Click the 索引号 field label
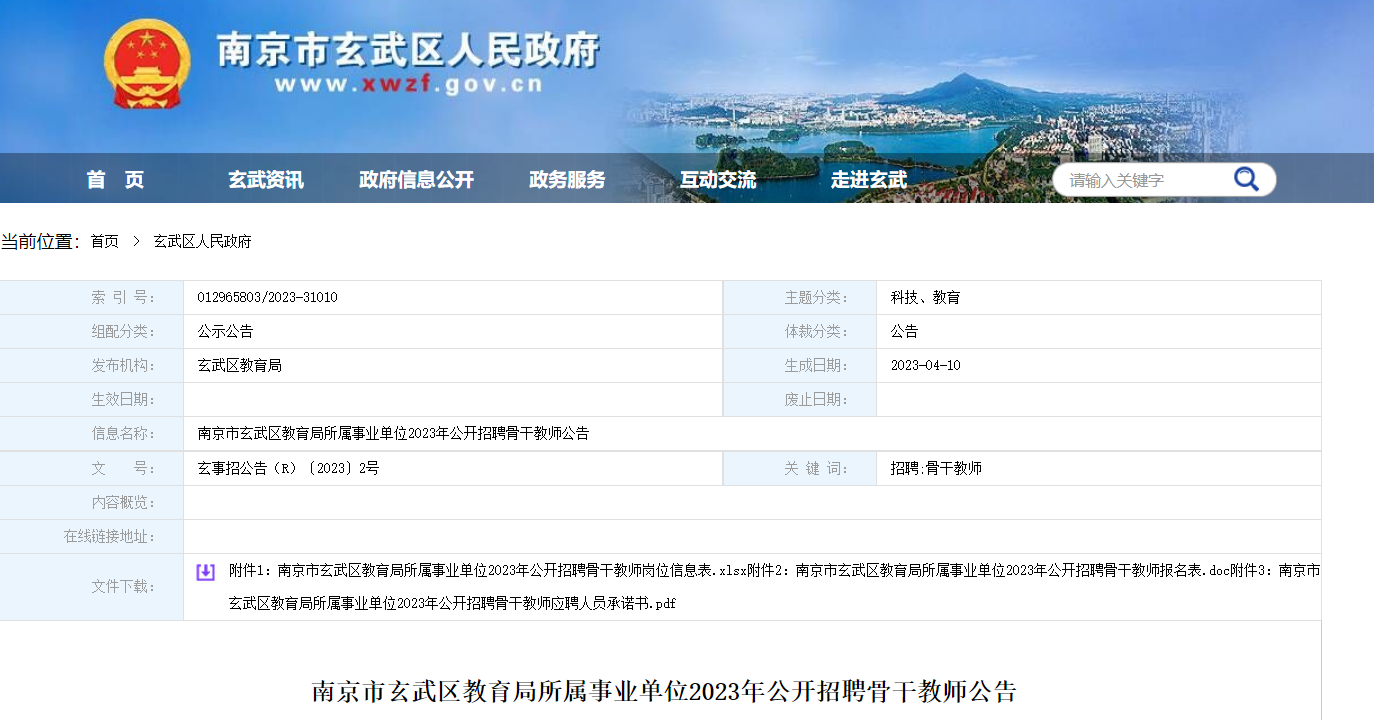Viewport: 1374px width, 720px height. point(123,298)
